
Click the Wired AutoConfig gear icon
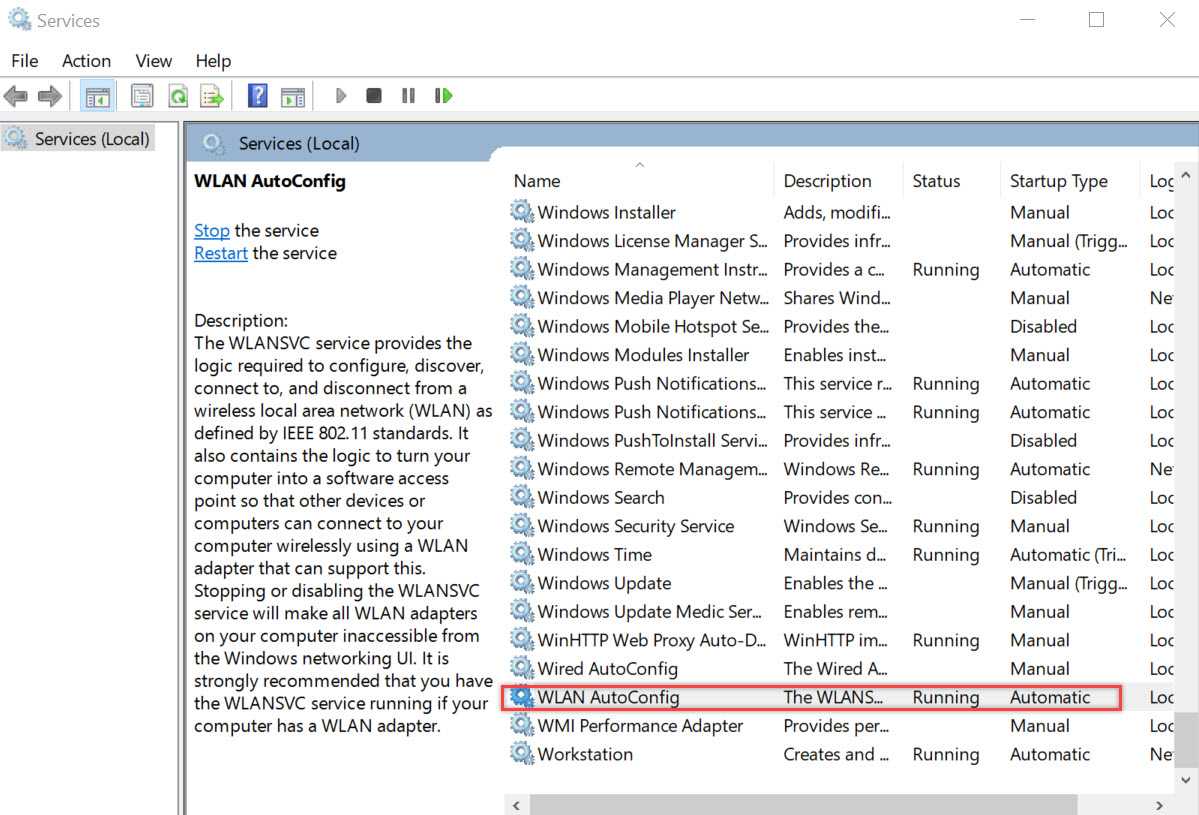coord(522,667)
